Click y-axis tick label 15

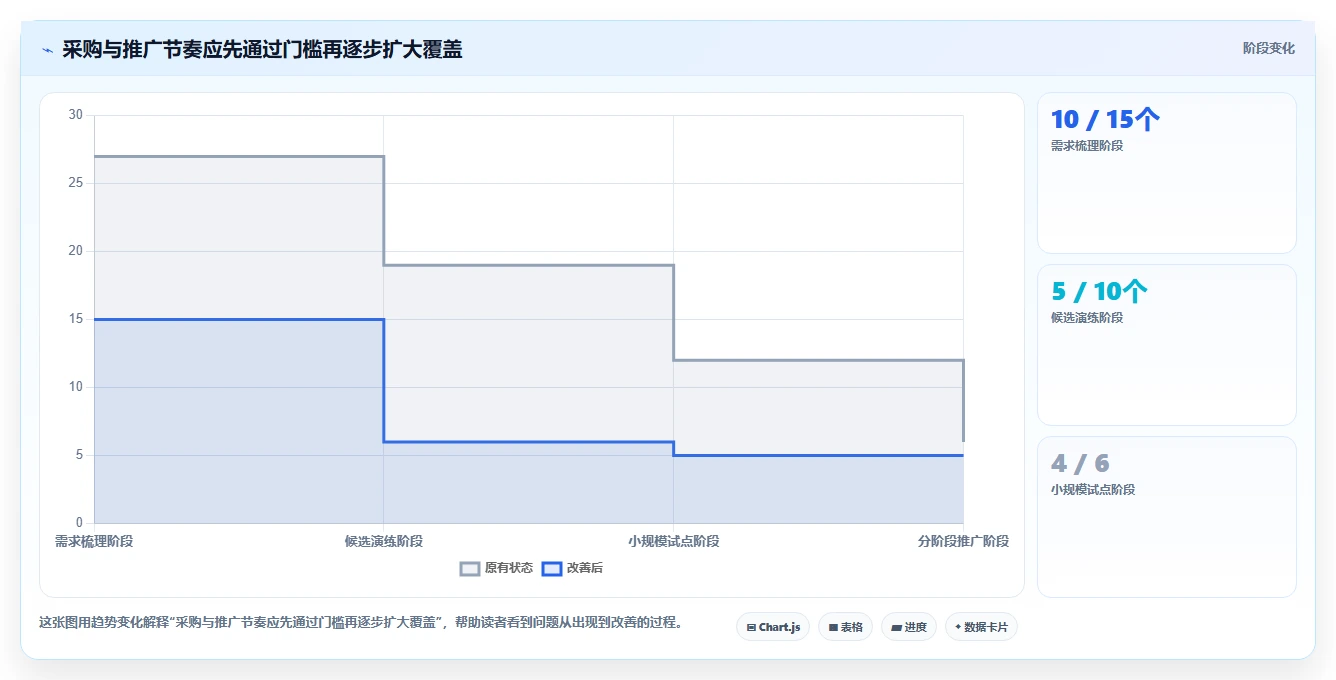coord(76,319)
